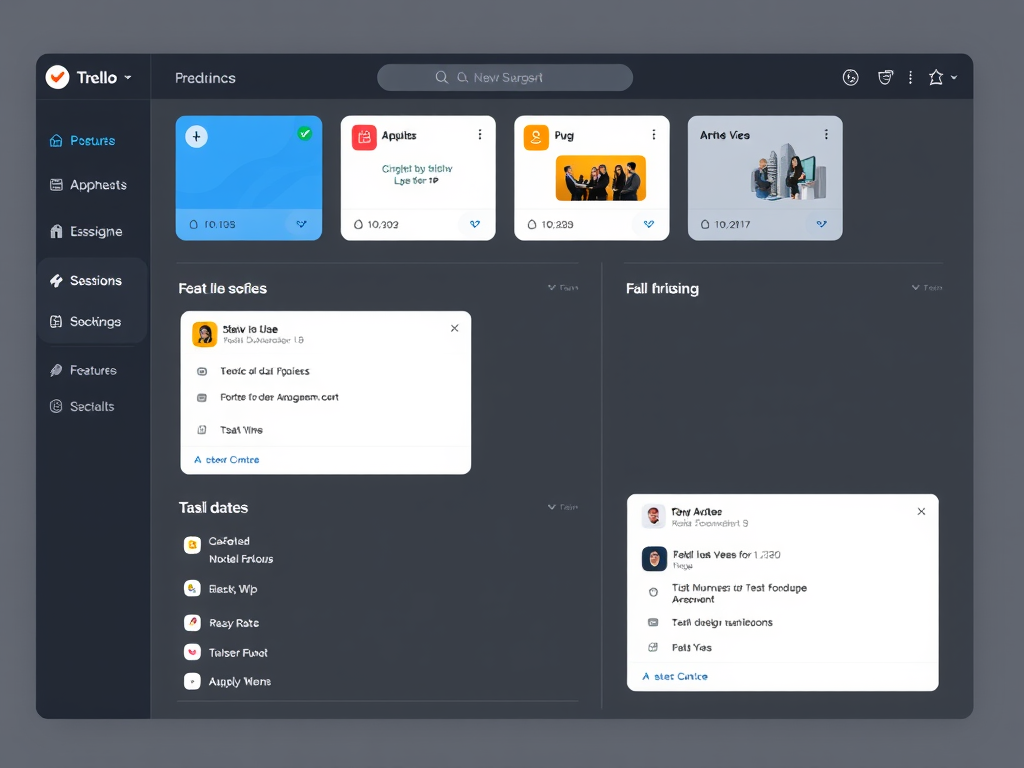Open Apphests in the sidebar
The width and height of the screenshot is (1024, 768).
[x=97, y=185]
